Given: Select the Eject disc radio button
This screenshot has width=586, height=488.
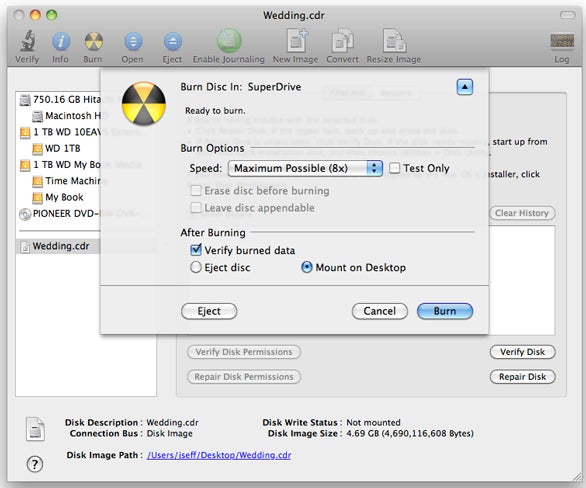Looking at the screenshot, I should tap(196, 267).
